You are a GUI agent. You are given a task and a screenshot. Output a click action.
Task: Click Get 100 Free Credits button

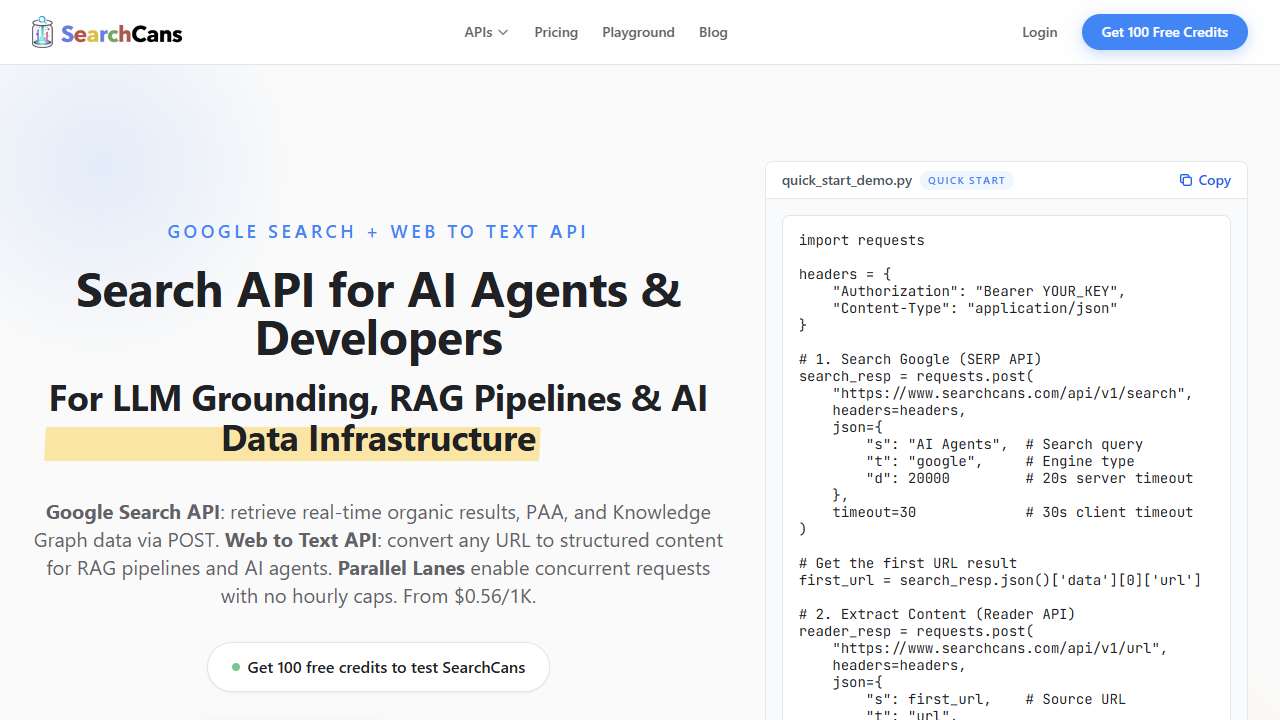[x=1164, y=32]
